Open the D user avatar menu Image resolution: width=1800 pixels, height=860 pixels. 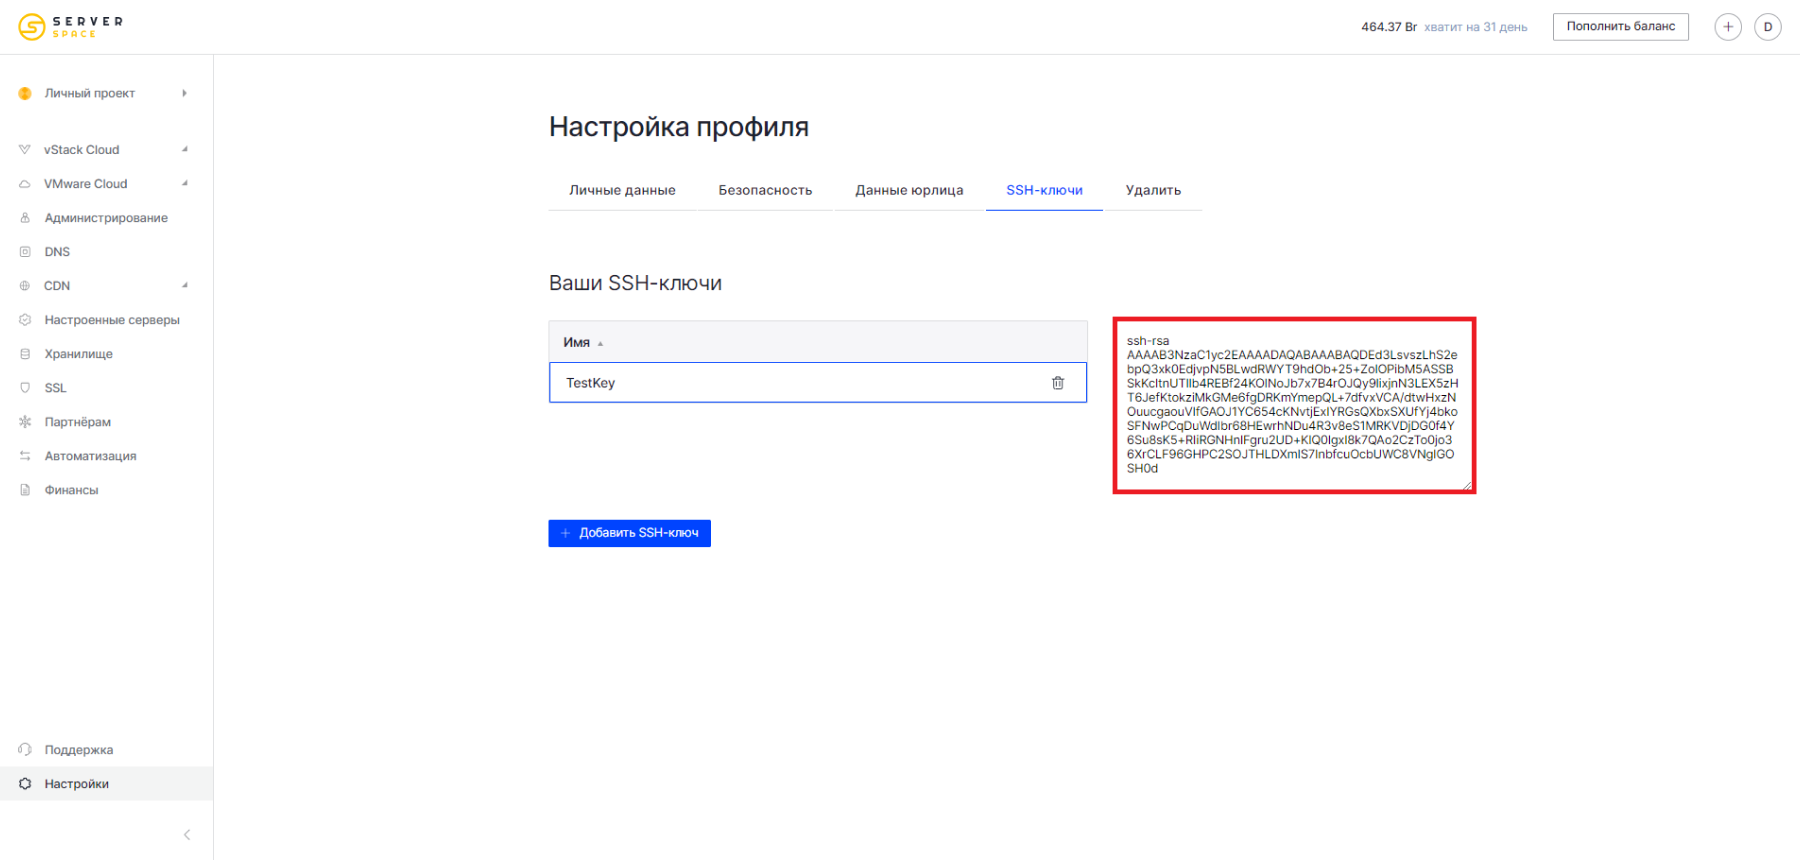click(1768, 27)
